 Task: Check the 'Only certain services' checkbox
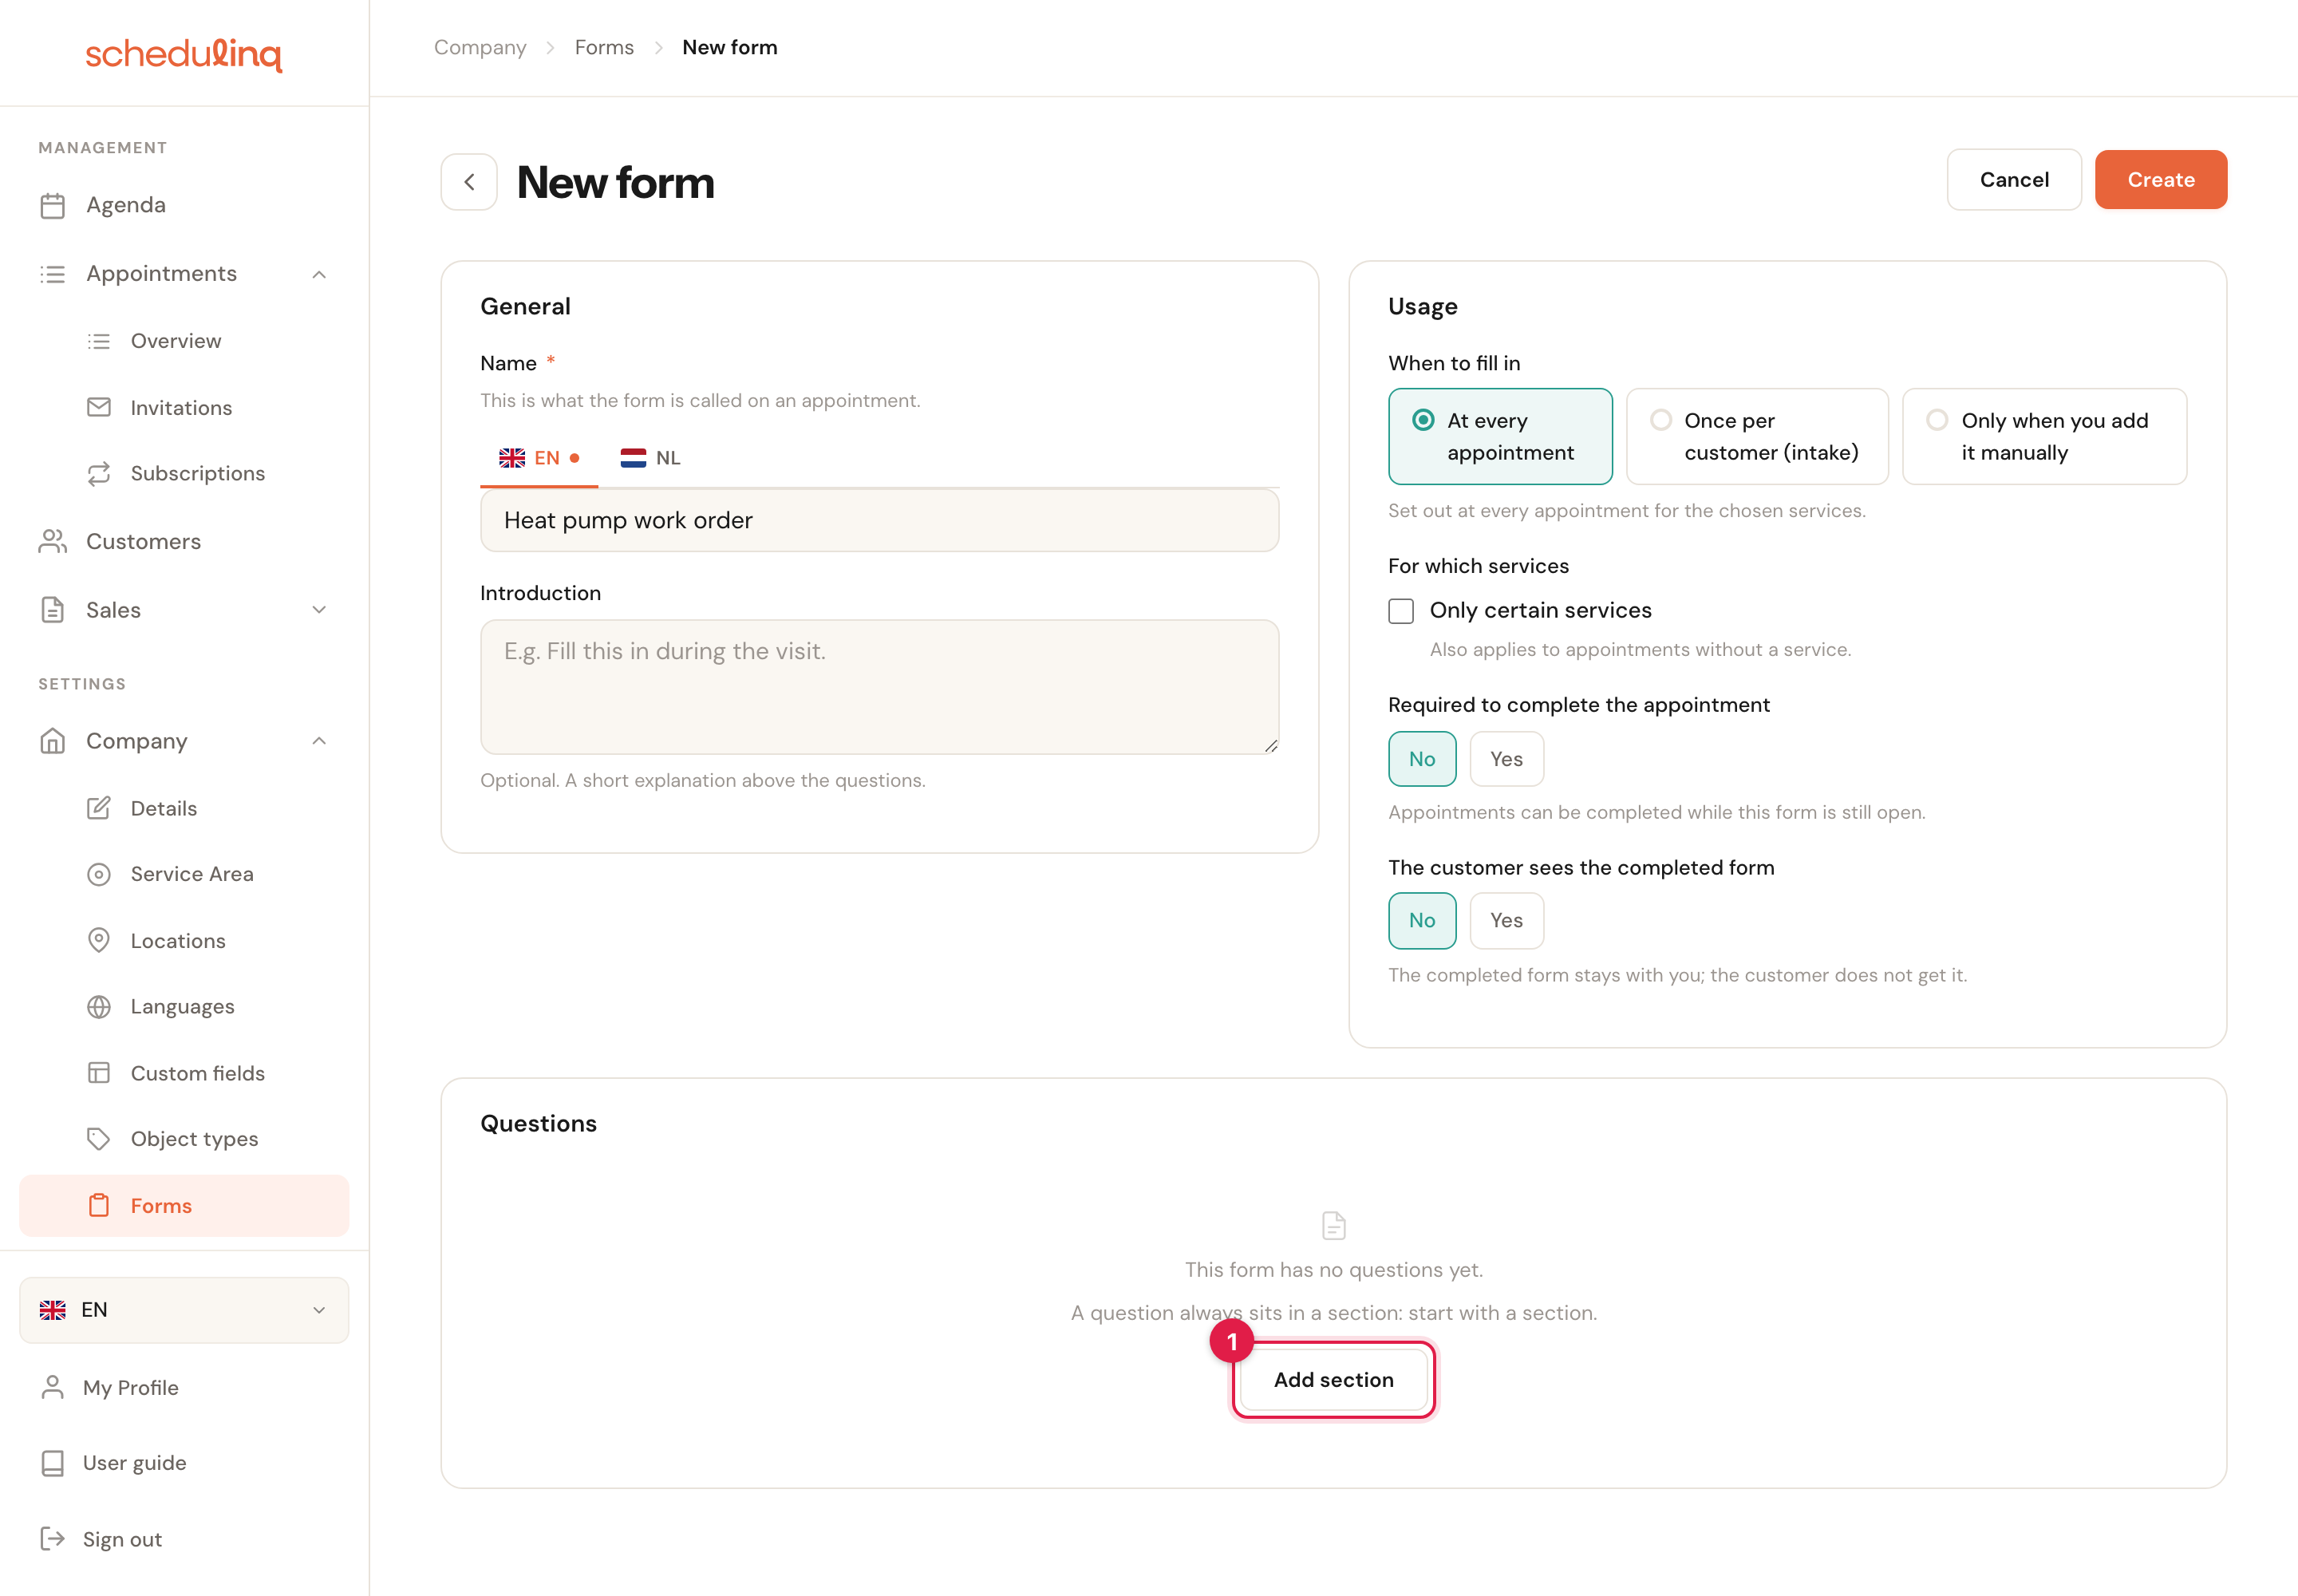click(1401, 611)
